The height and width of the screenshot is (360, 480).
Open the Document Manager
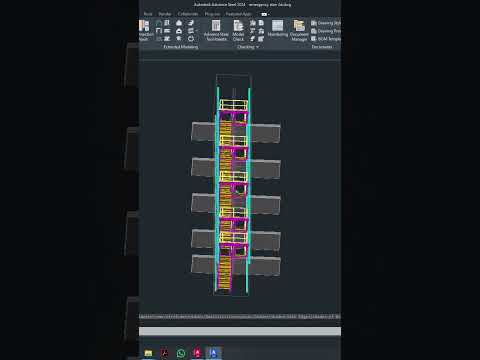(x=299, y=30)
